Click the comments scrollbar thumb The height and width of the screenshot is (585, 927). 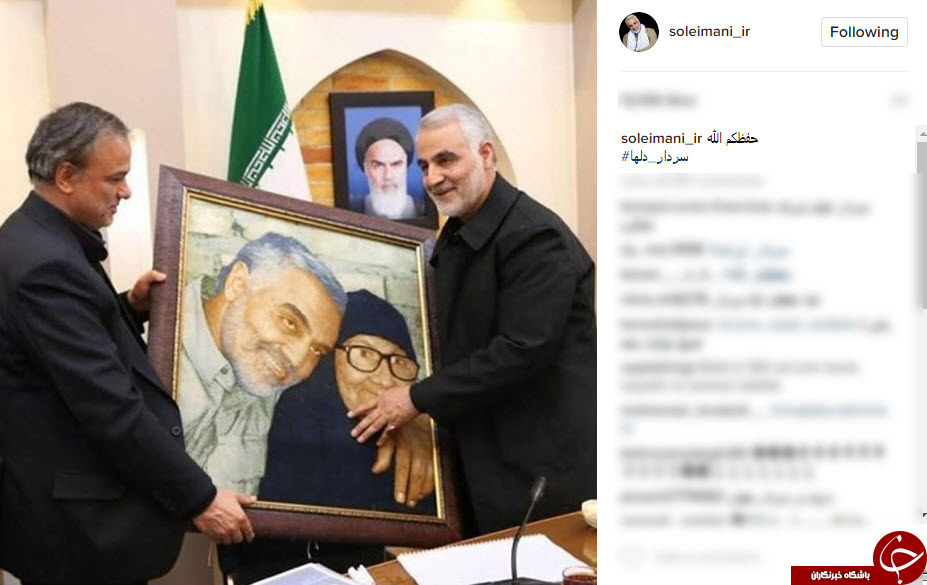pyautogui.click(x=922, y=225)
